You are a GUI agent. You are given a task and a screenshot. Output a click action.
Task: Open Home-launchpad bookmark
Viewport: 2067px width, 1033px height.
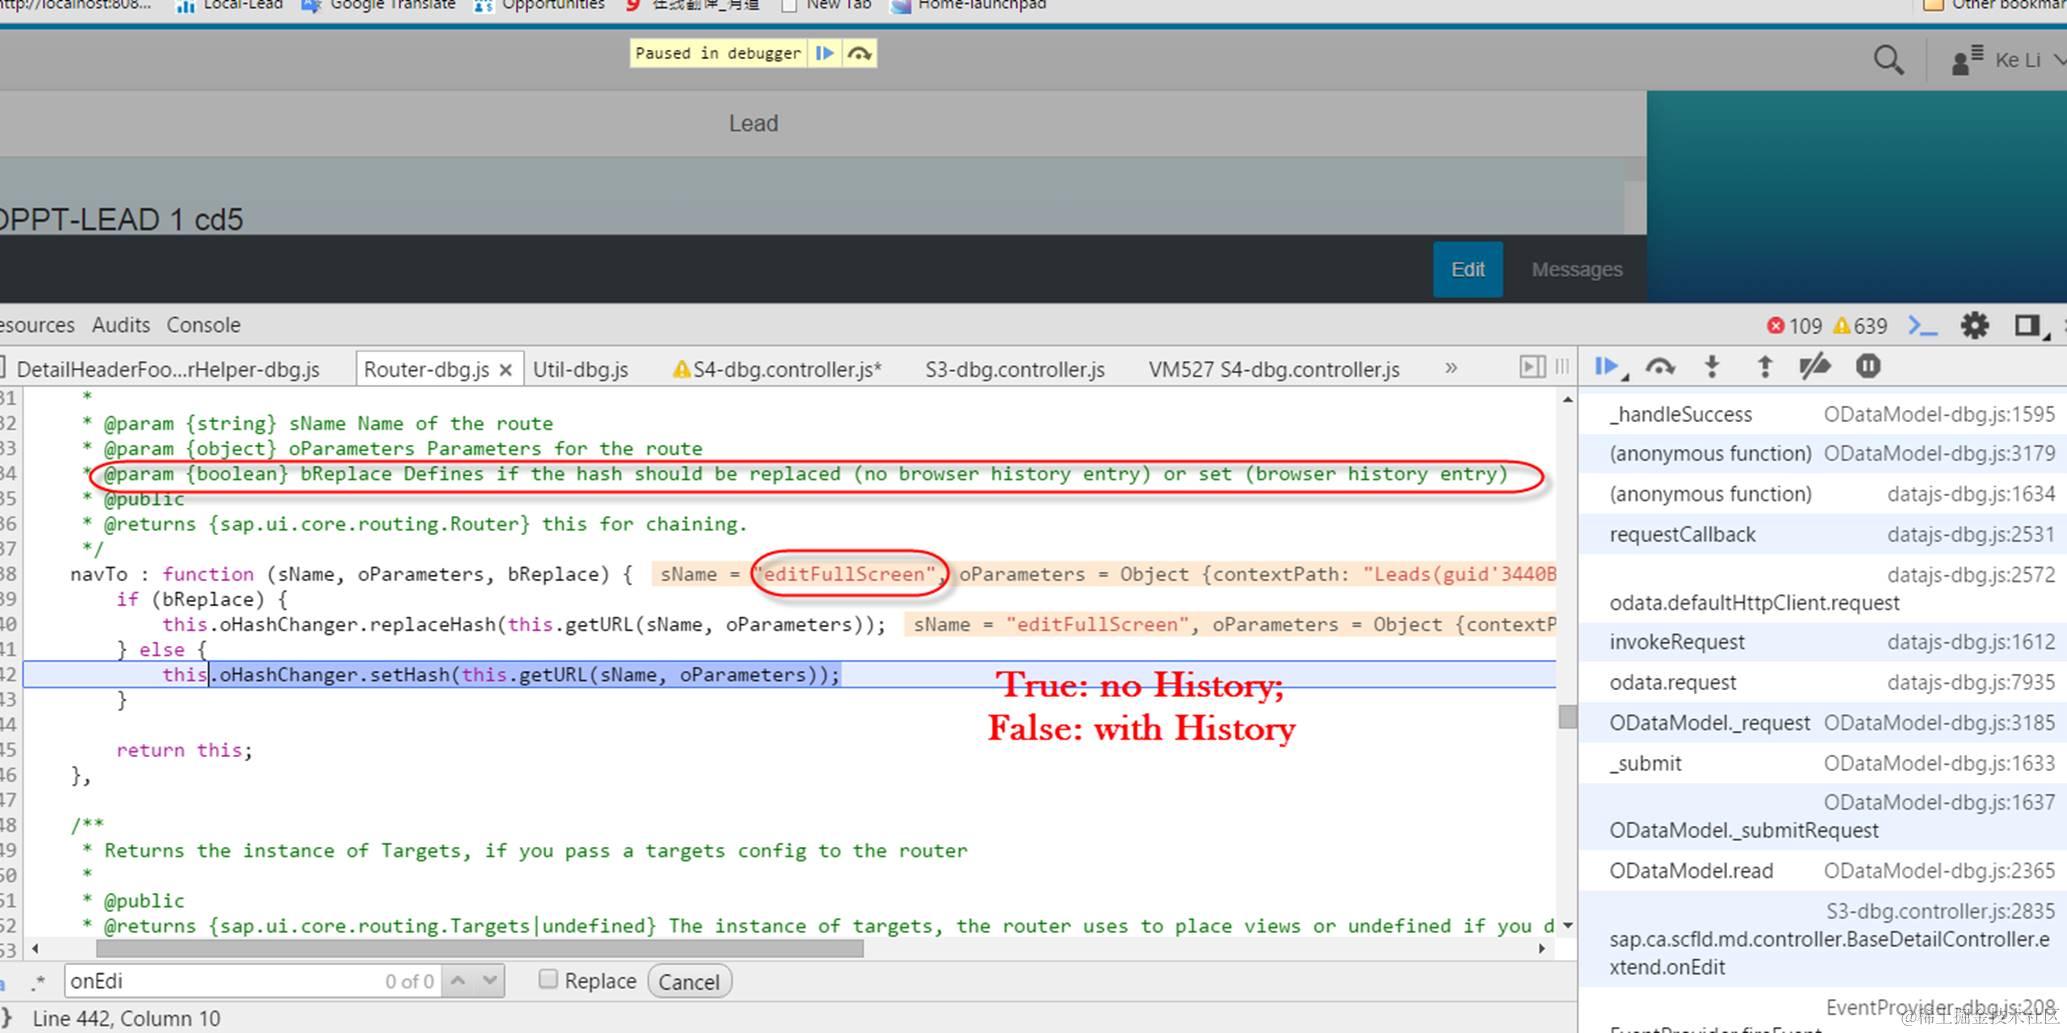[968, 6]
